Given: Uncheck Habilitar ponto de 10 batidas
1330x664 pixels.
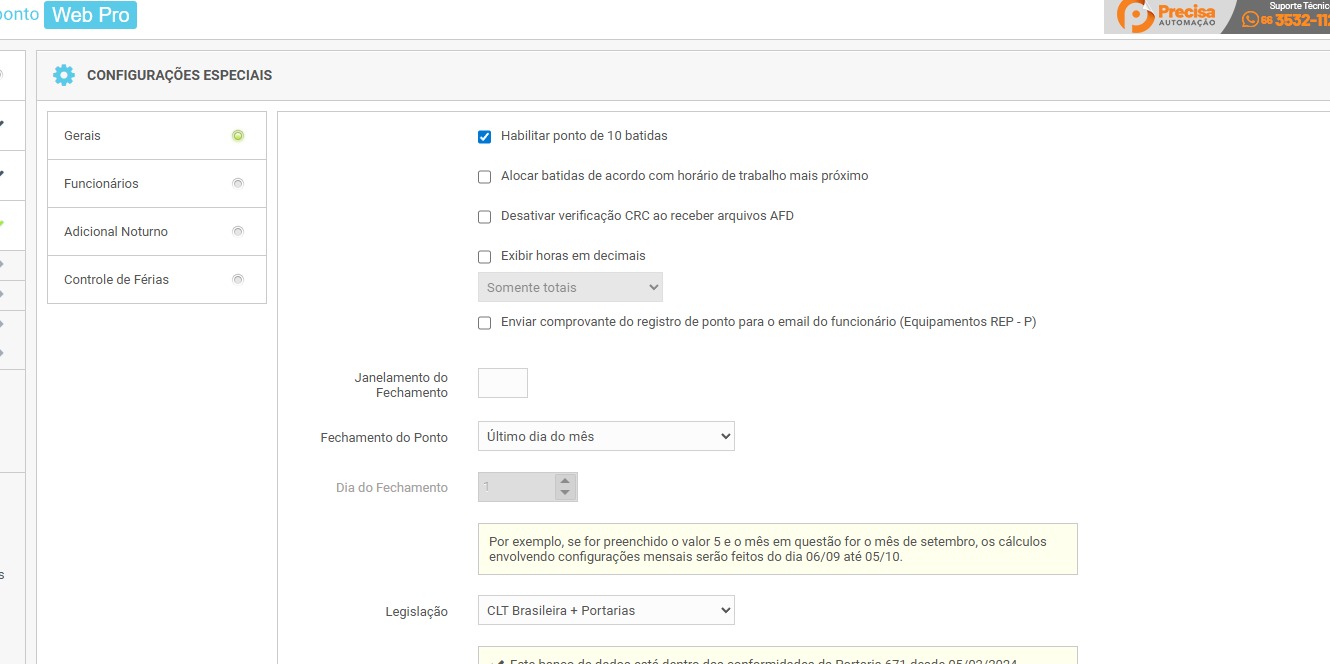Looking at the screenshot, I should [485, 137].
